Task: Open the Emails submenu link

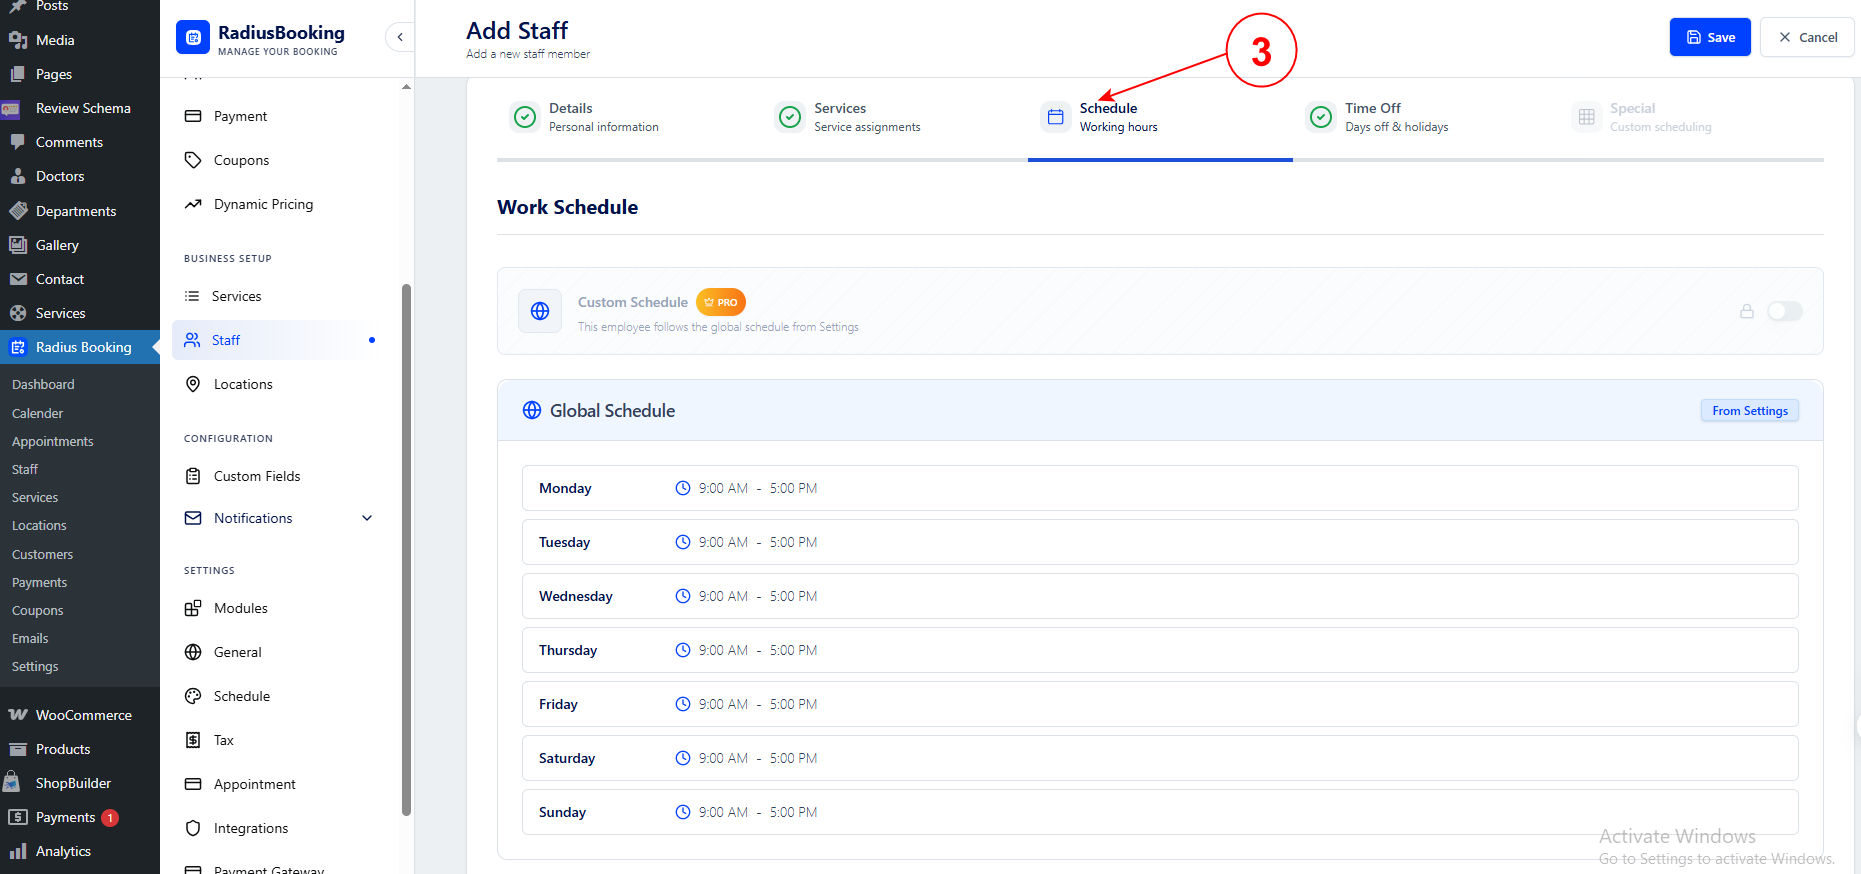Action: [30, 638]
